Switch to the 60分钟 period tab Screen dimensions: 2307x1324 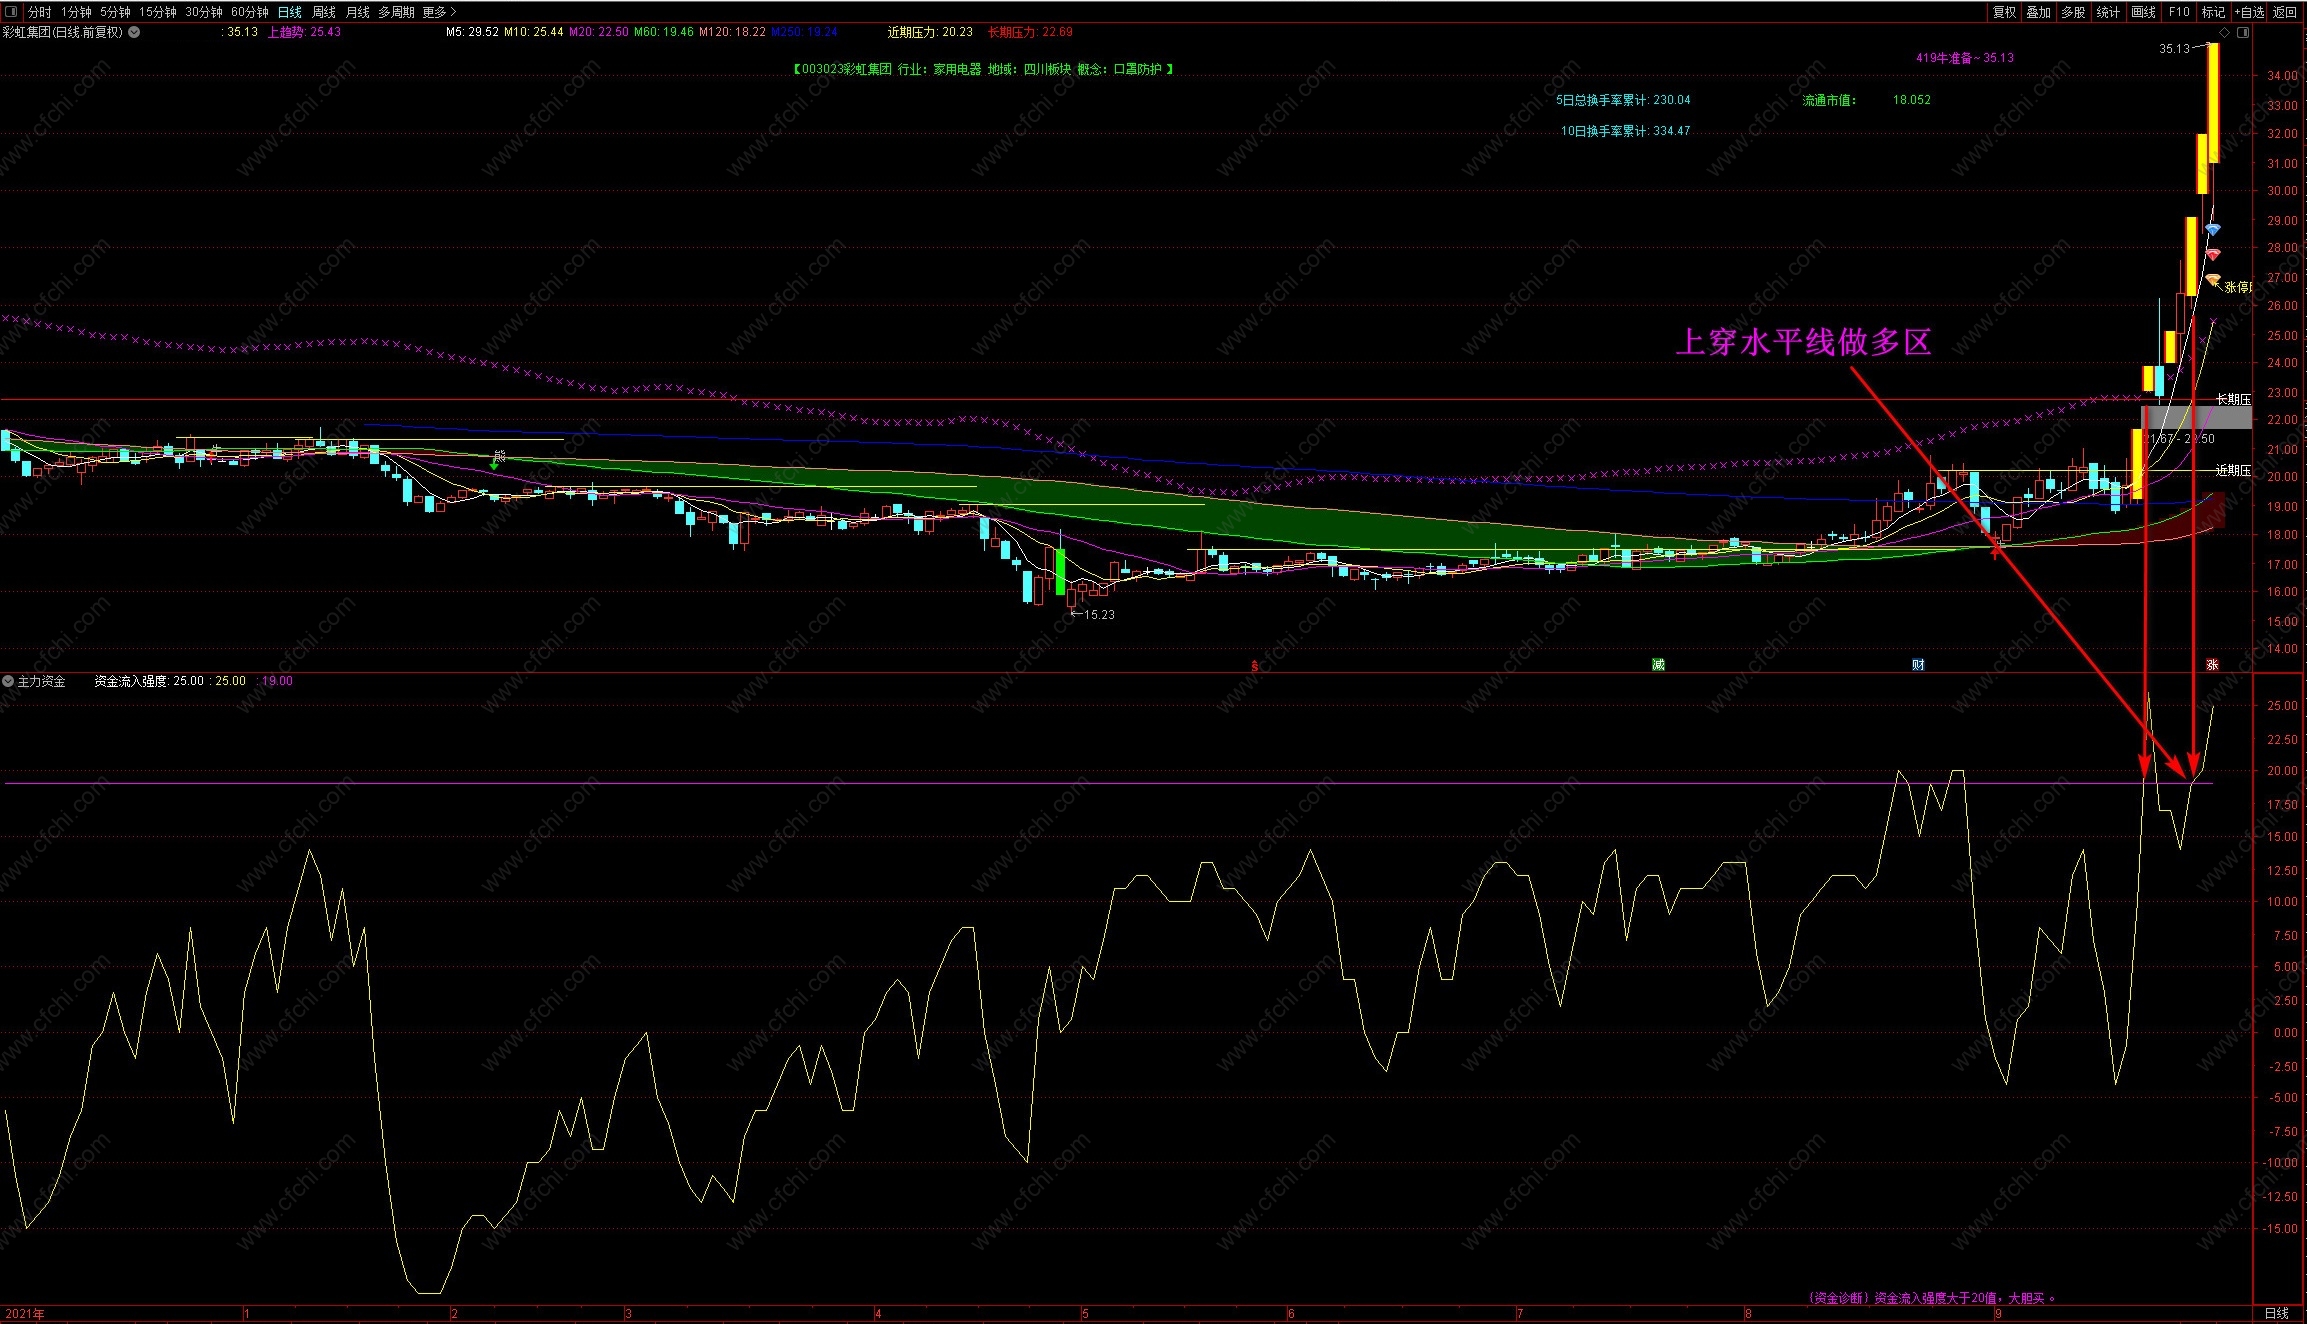tap(249, 12)
